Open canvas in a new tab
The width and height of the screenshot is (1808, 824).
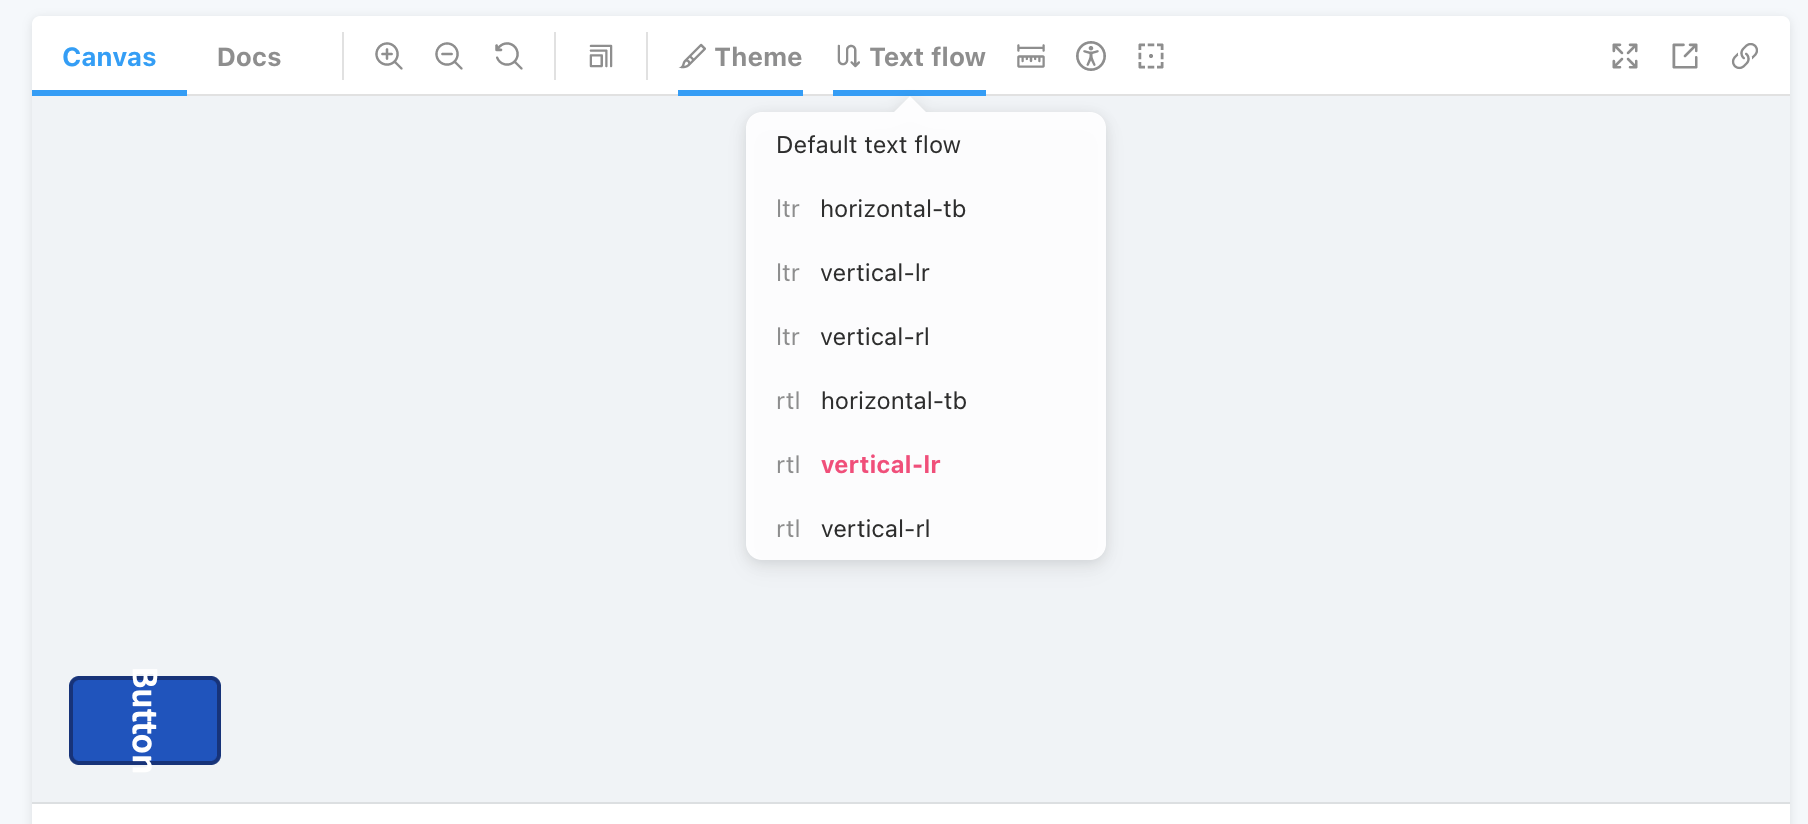pos(1685,56)
